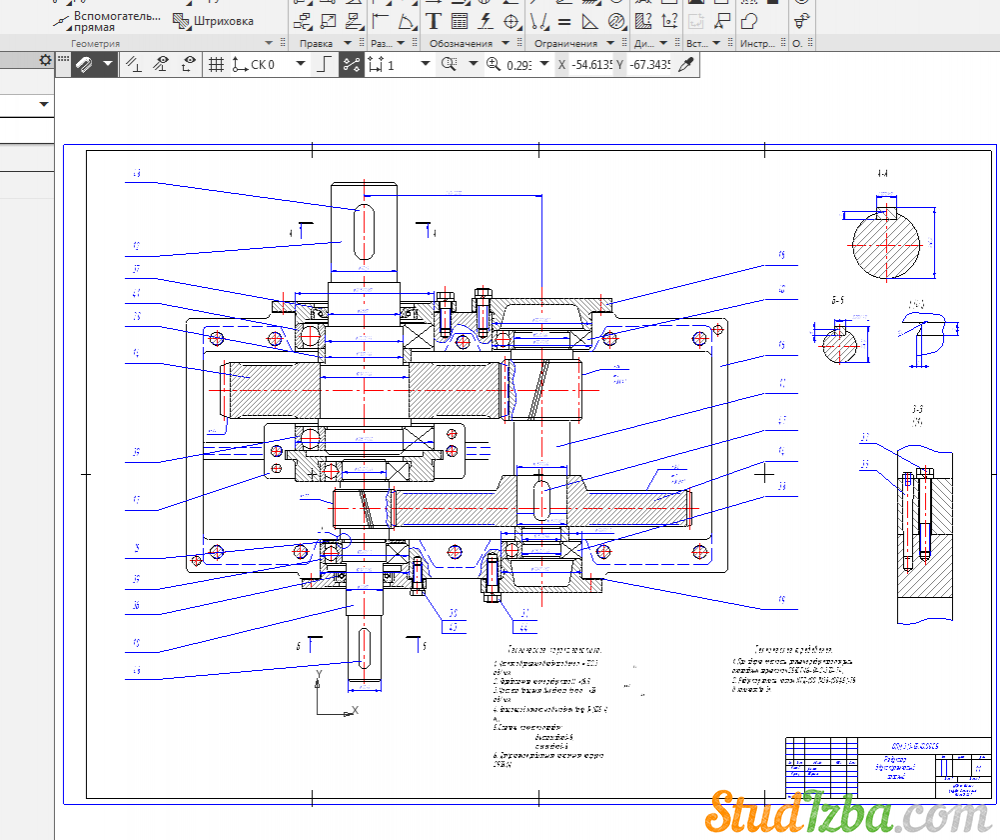1000x840 pixels.
Task: Open the Обозначения panel label
Action: click(461, 44)
